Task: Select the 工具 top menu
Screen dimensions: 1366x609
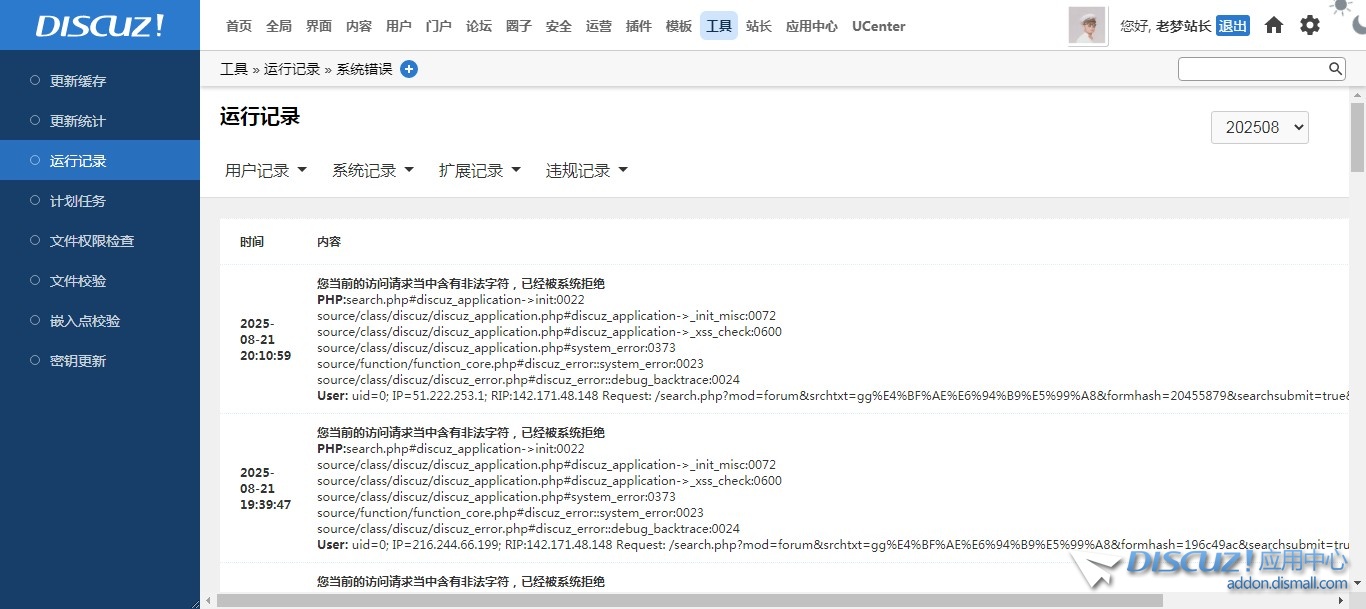Action: tap(719, 26)
